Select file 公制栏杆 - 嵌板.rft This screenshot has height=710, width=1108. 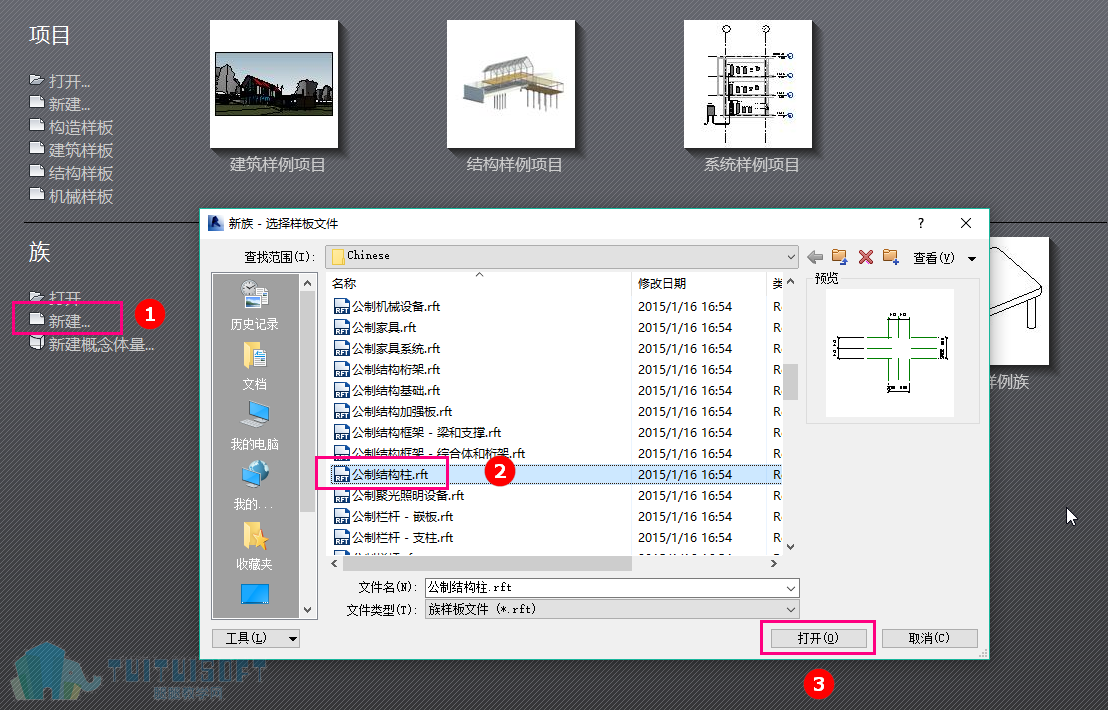click(393, 516)
